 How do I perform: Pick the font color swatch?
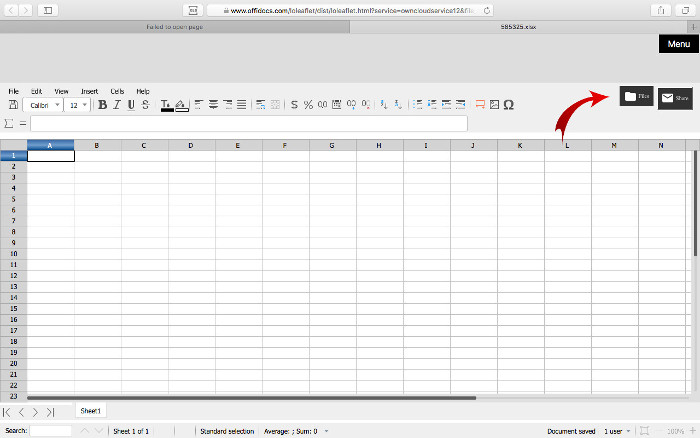[166, 105]
